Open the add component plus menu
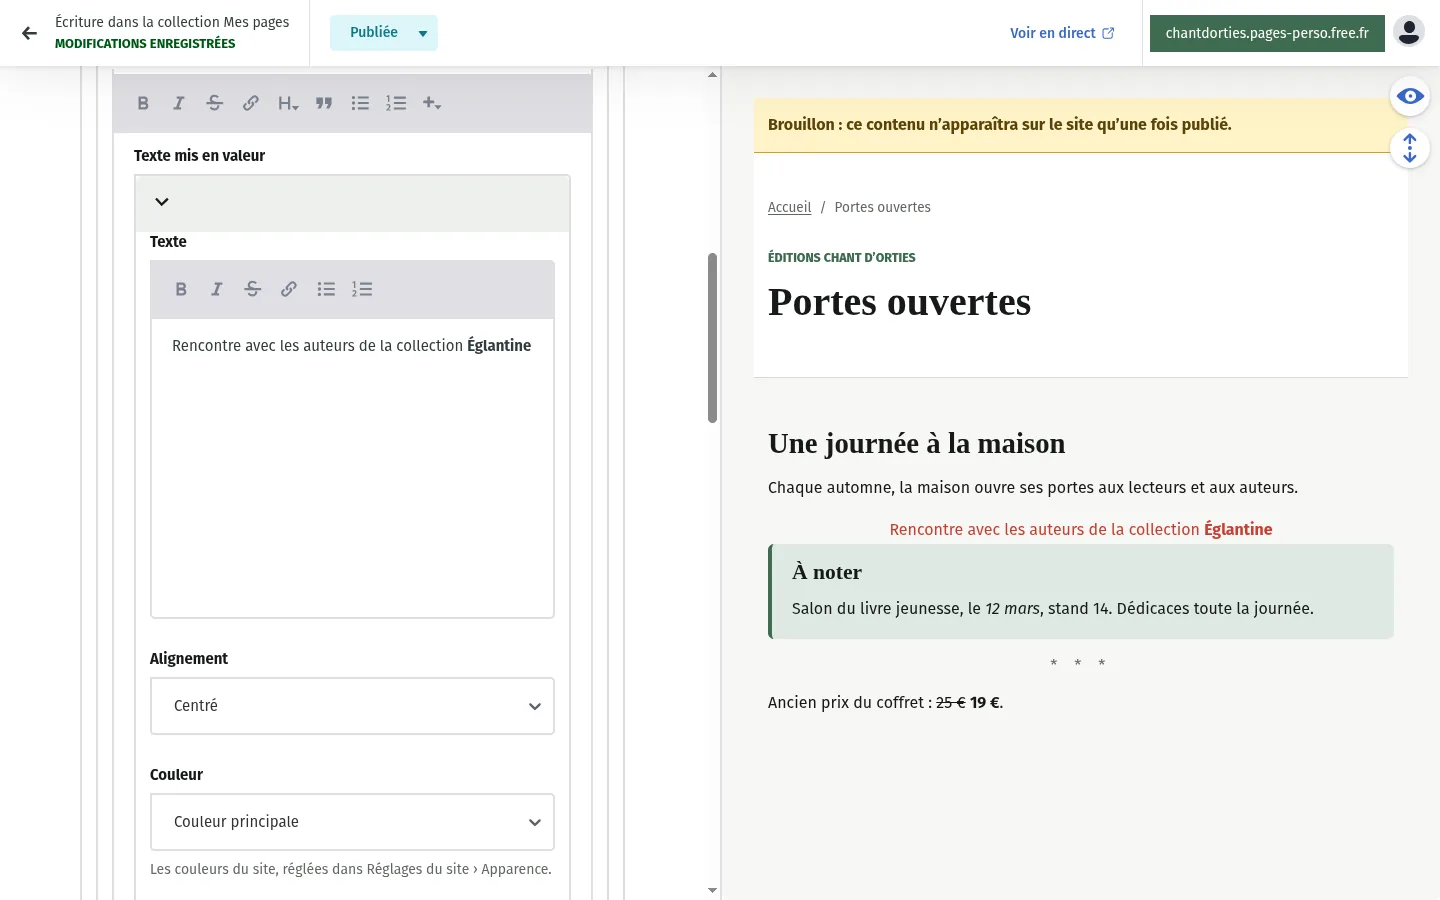The height and width of the screenshot is (900, 1440). [x=432, y=103]
